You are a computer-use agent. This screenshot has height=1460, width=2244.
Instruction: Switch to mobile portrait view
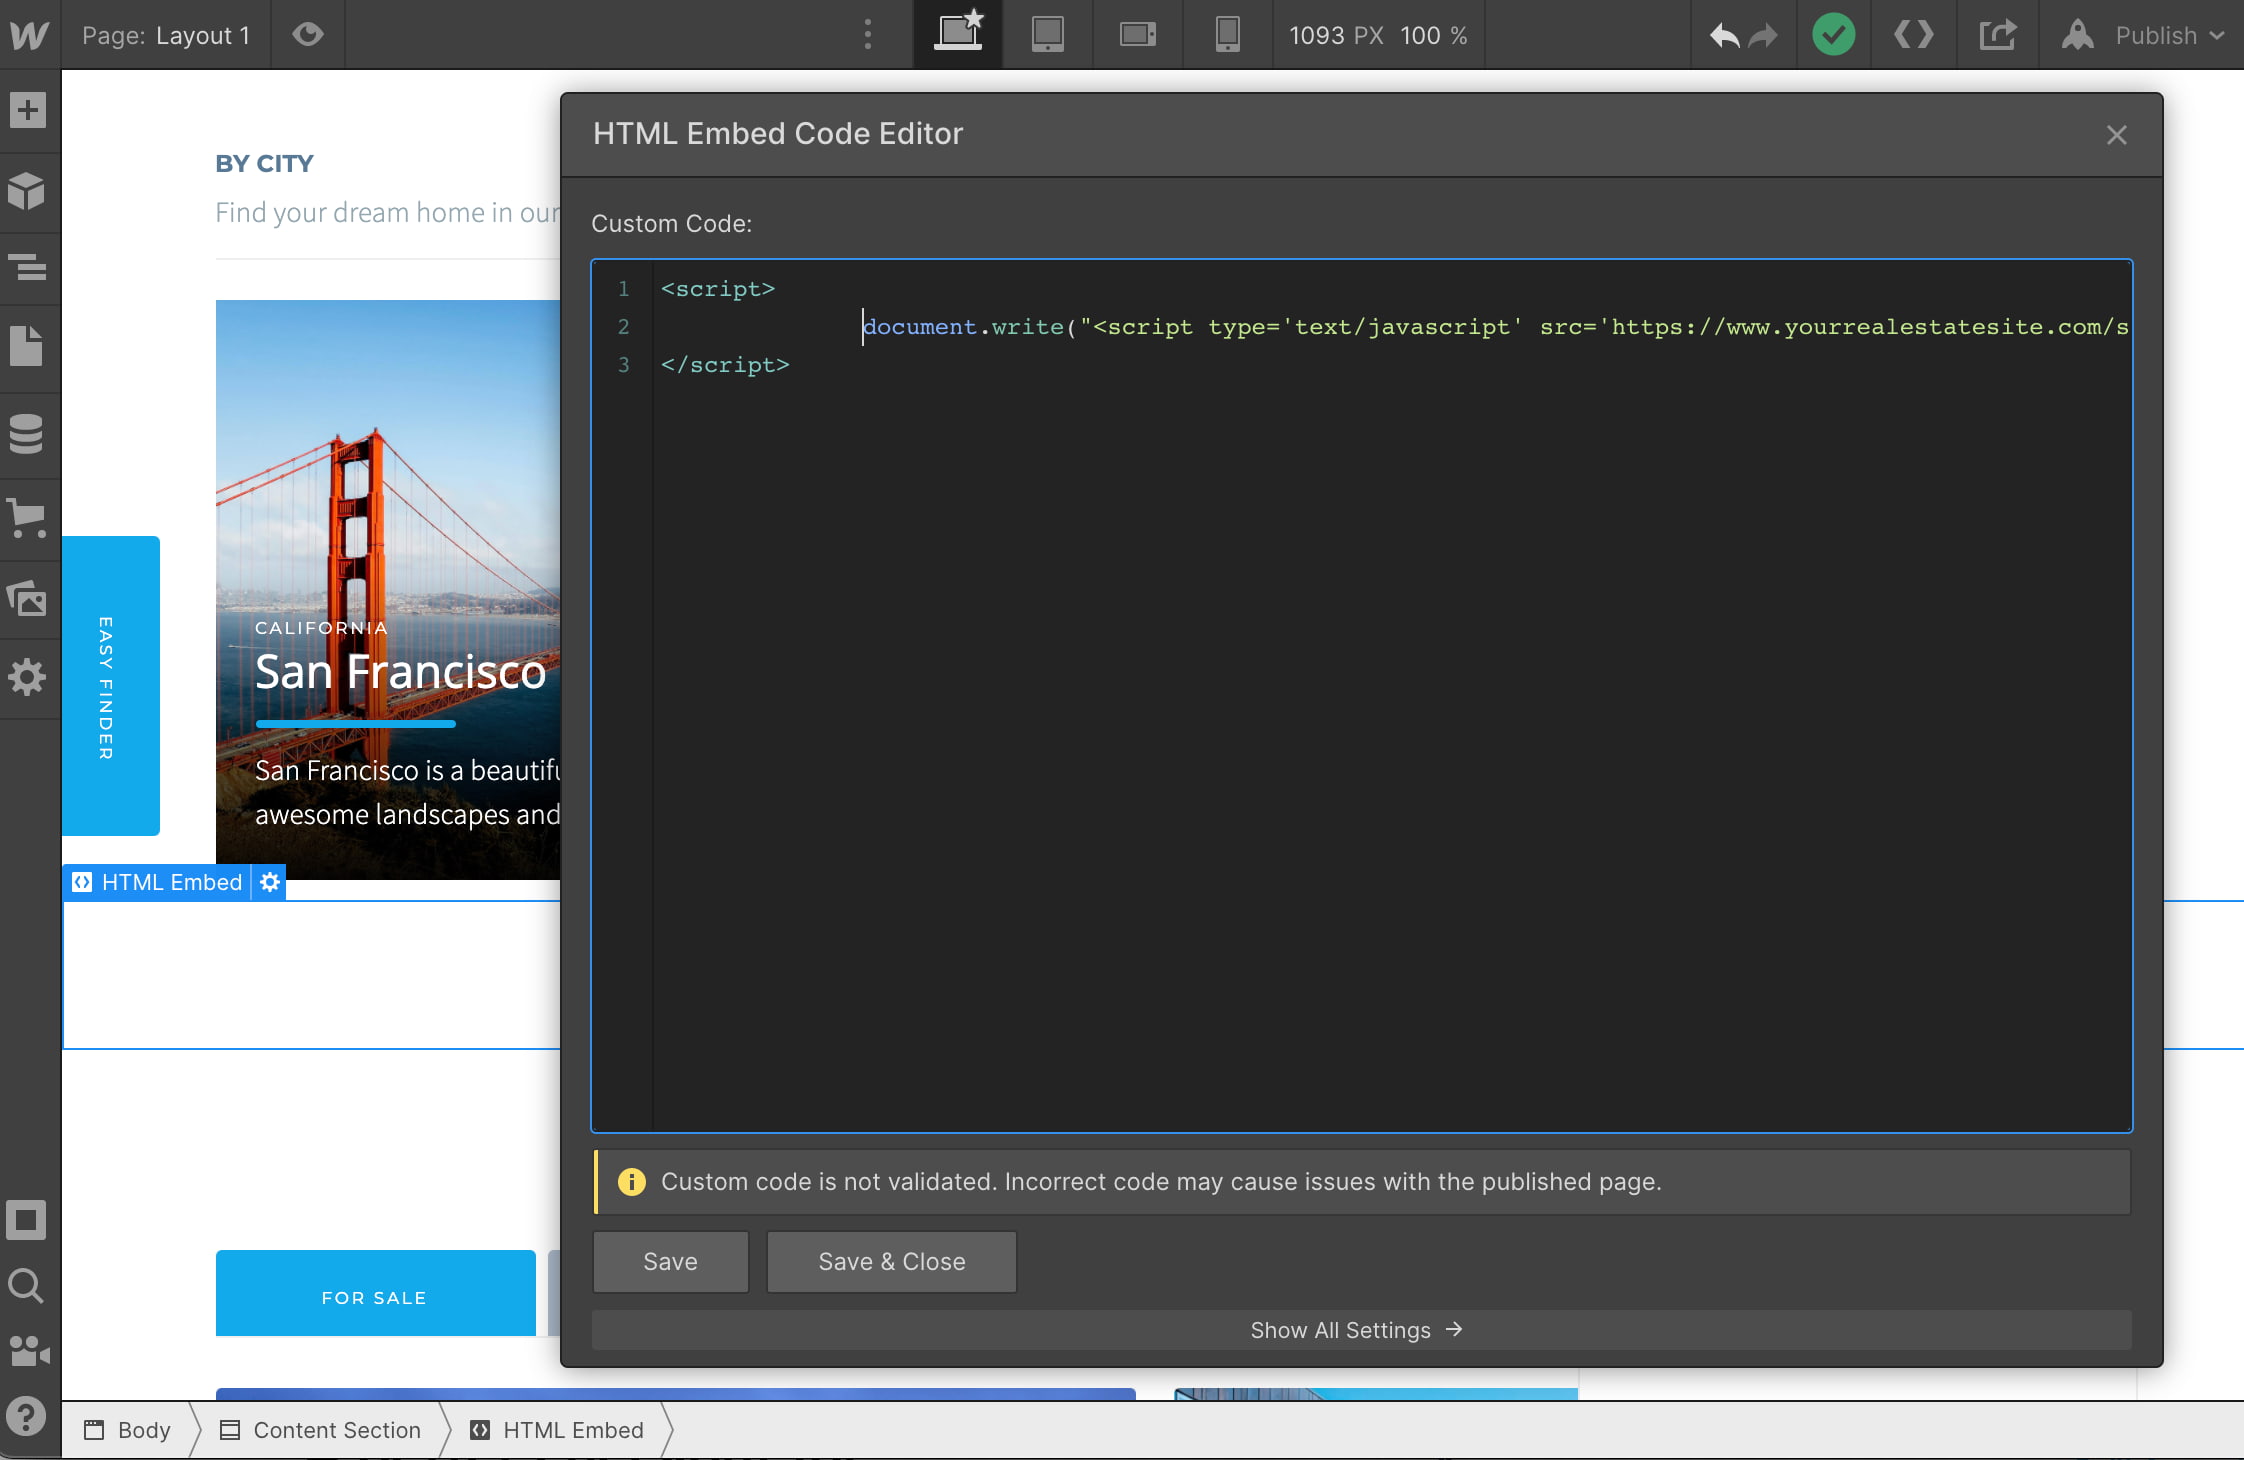1227,35
